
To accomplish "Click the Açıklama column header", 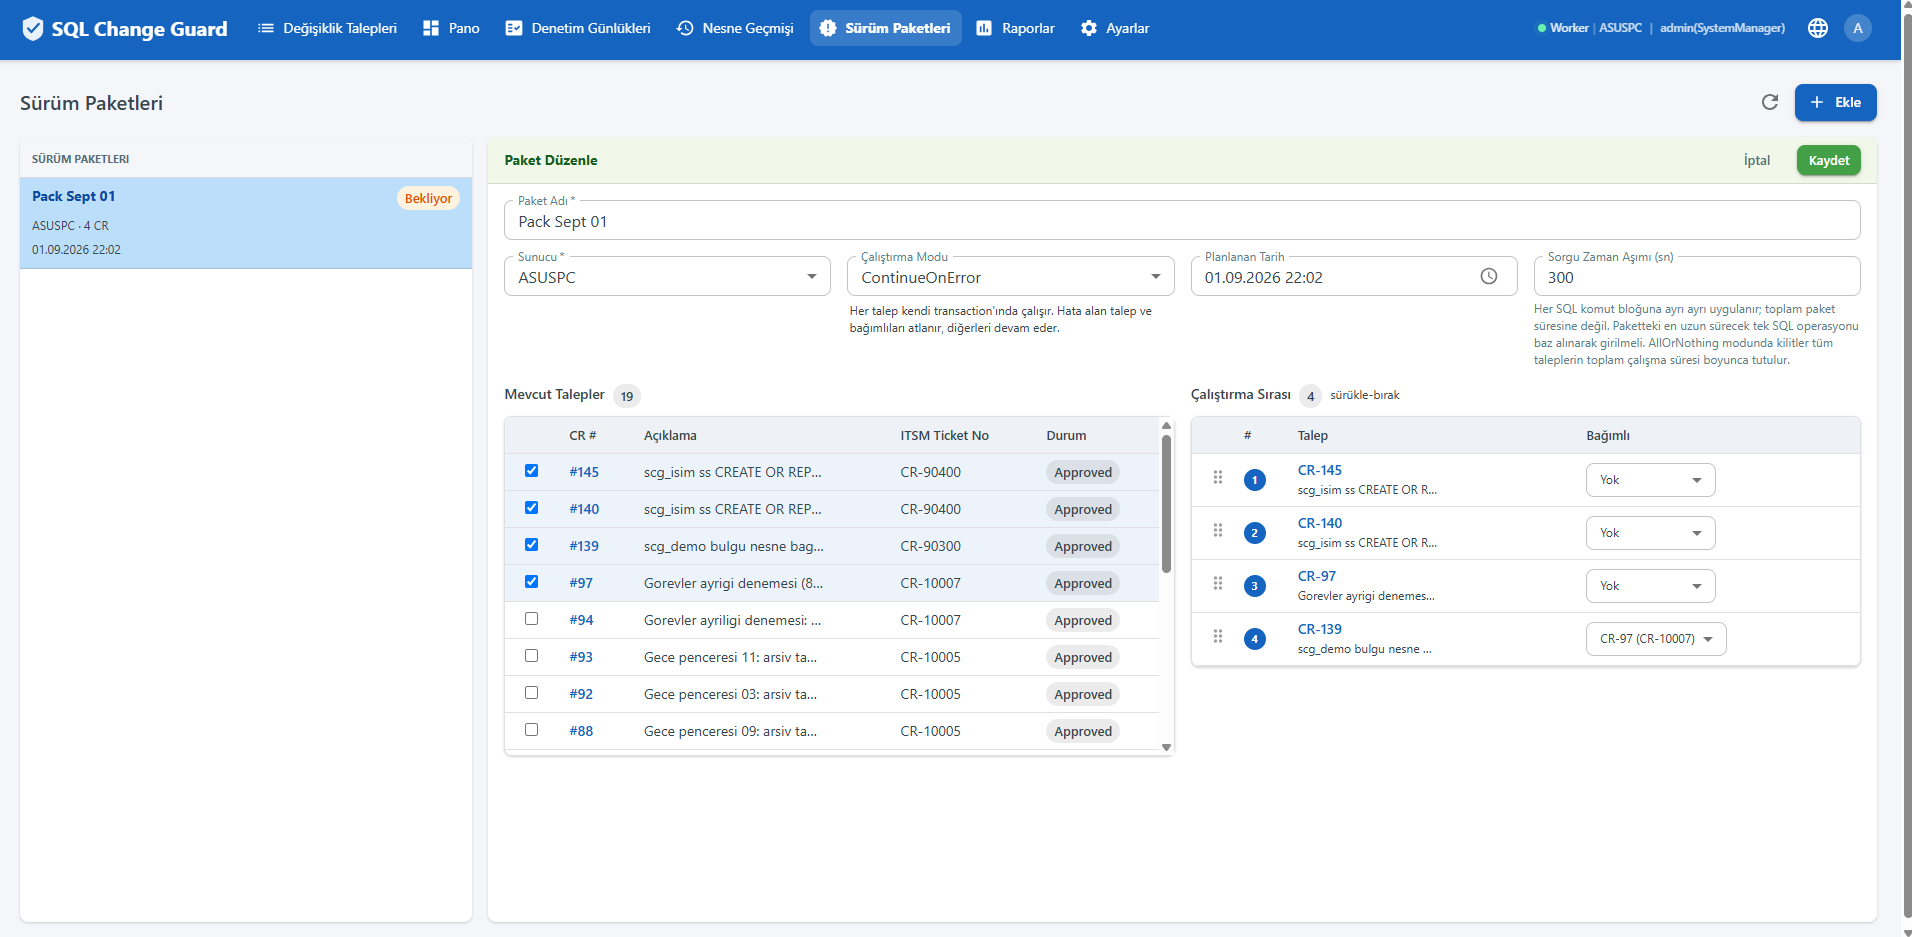I will [x=670, y=435].
